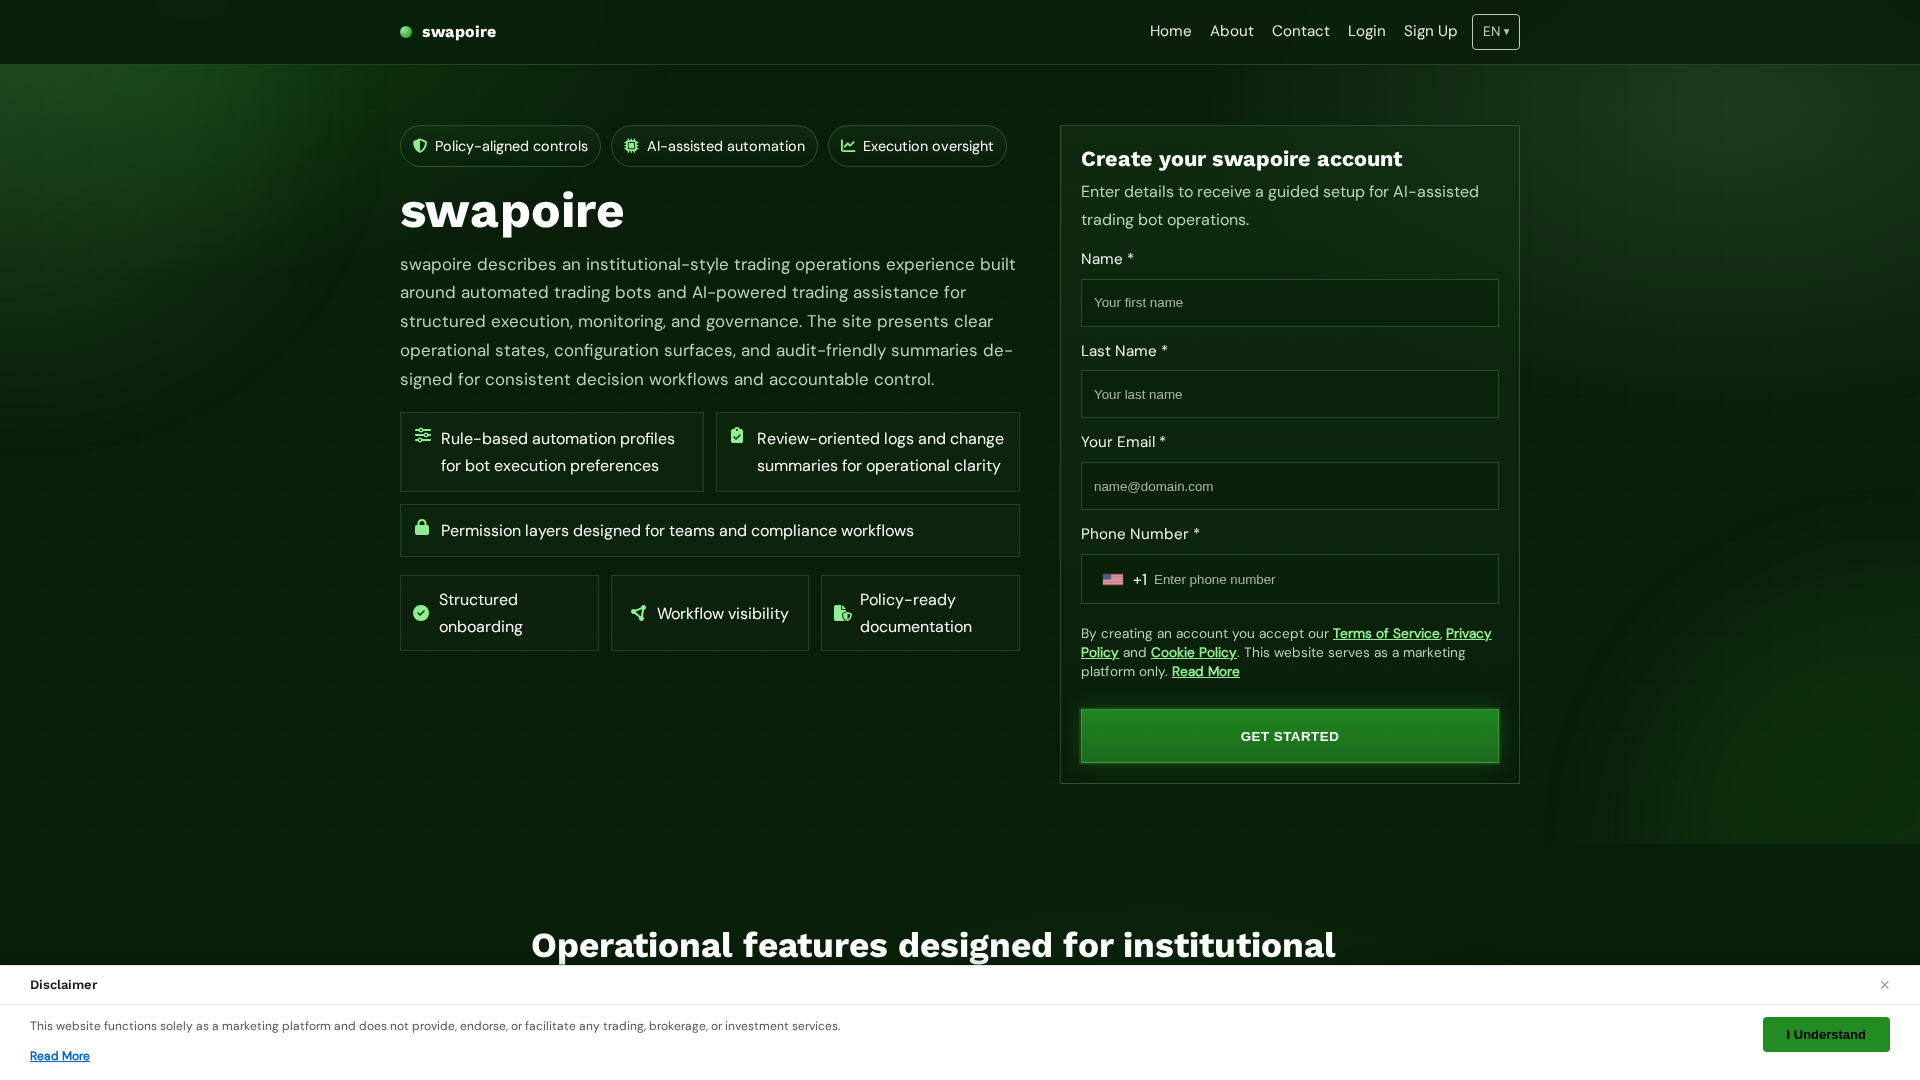
Task: Click the Operational features section heading
Action: pos(933,946)
